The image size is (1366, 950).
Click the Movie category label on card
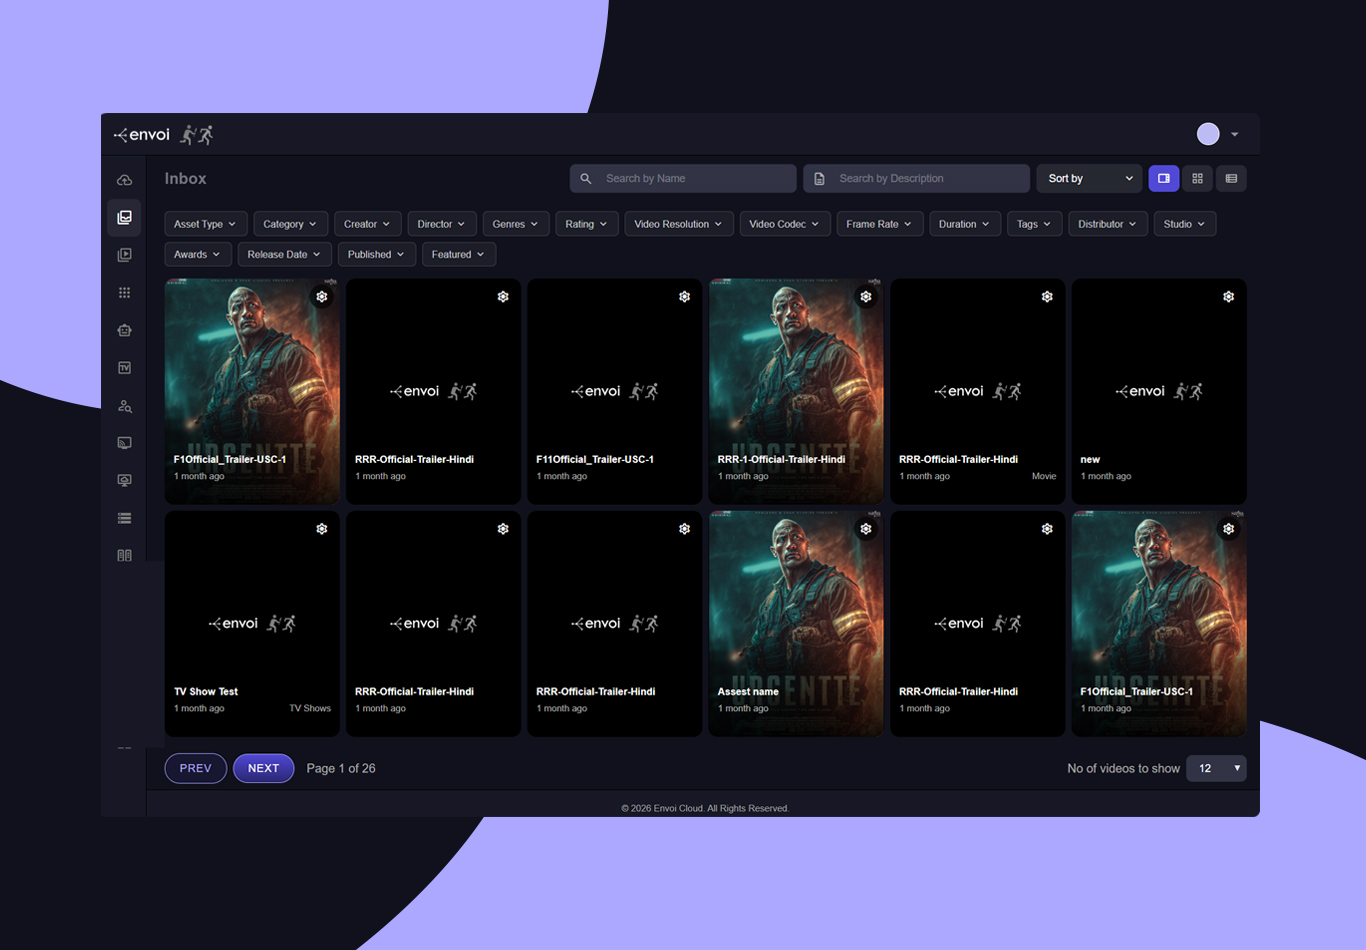click(1044, 477)
